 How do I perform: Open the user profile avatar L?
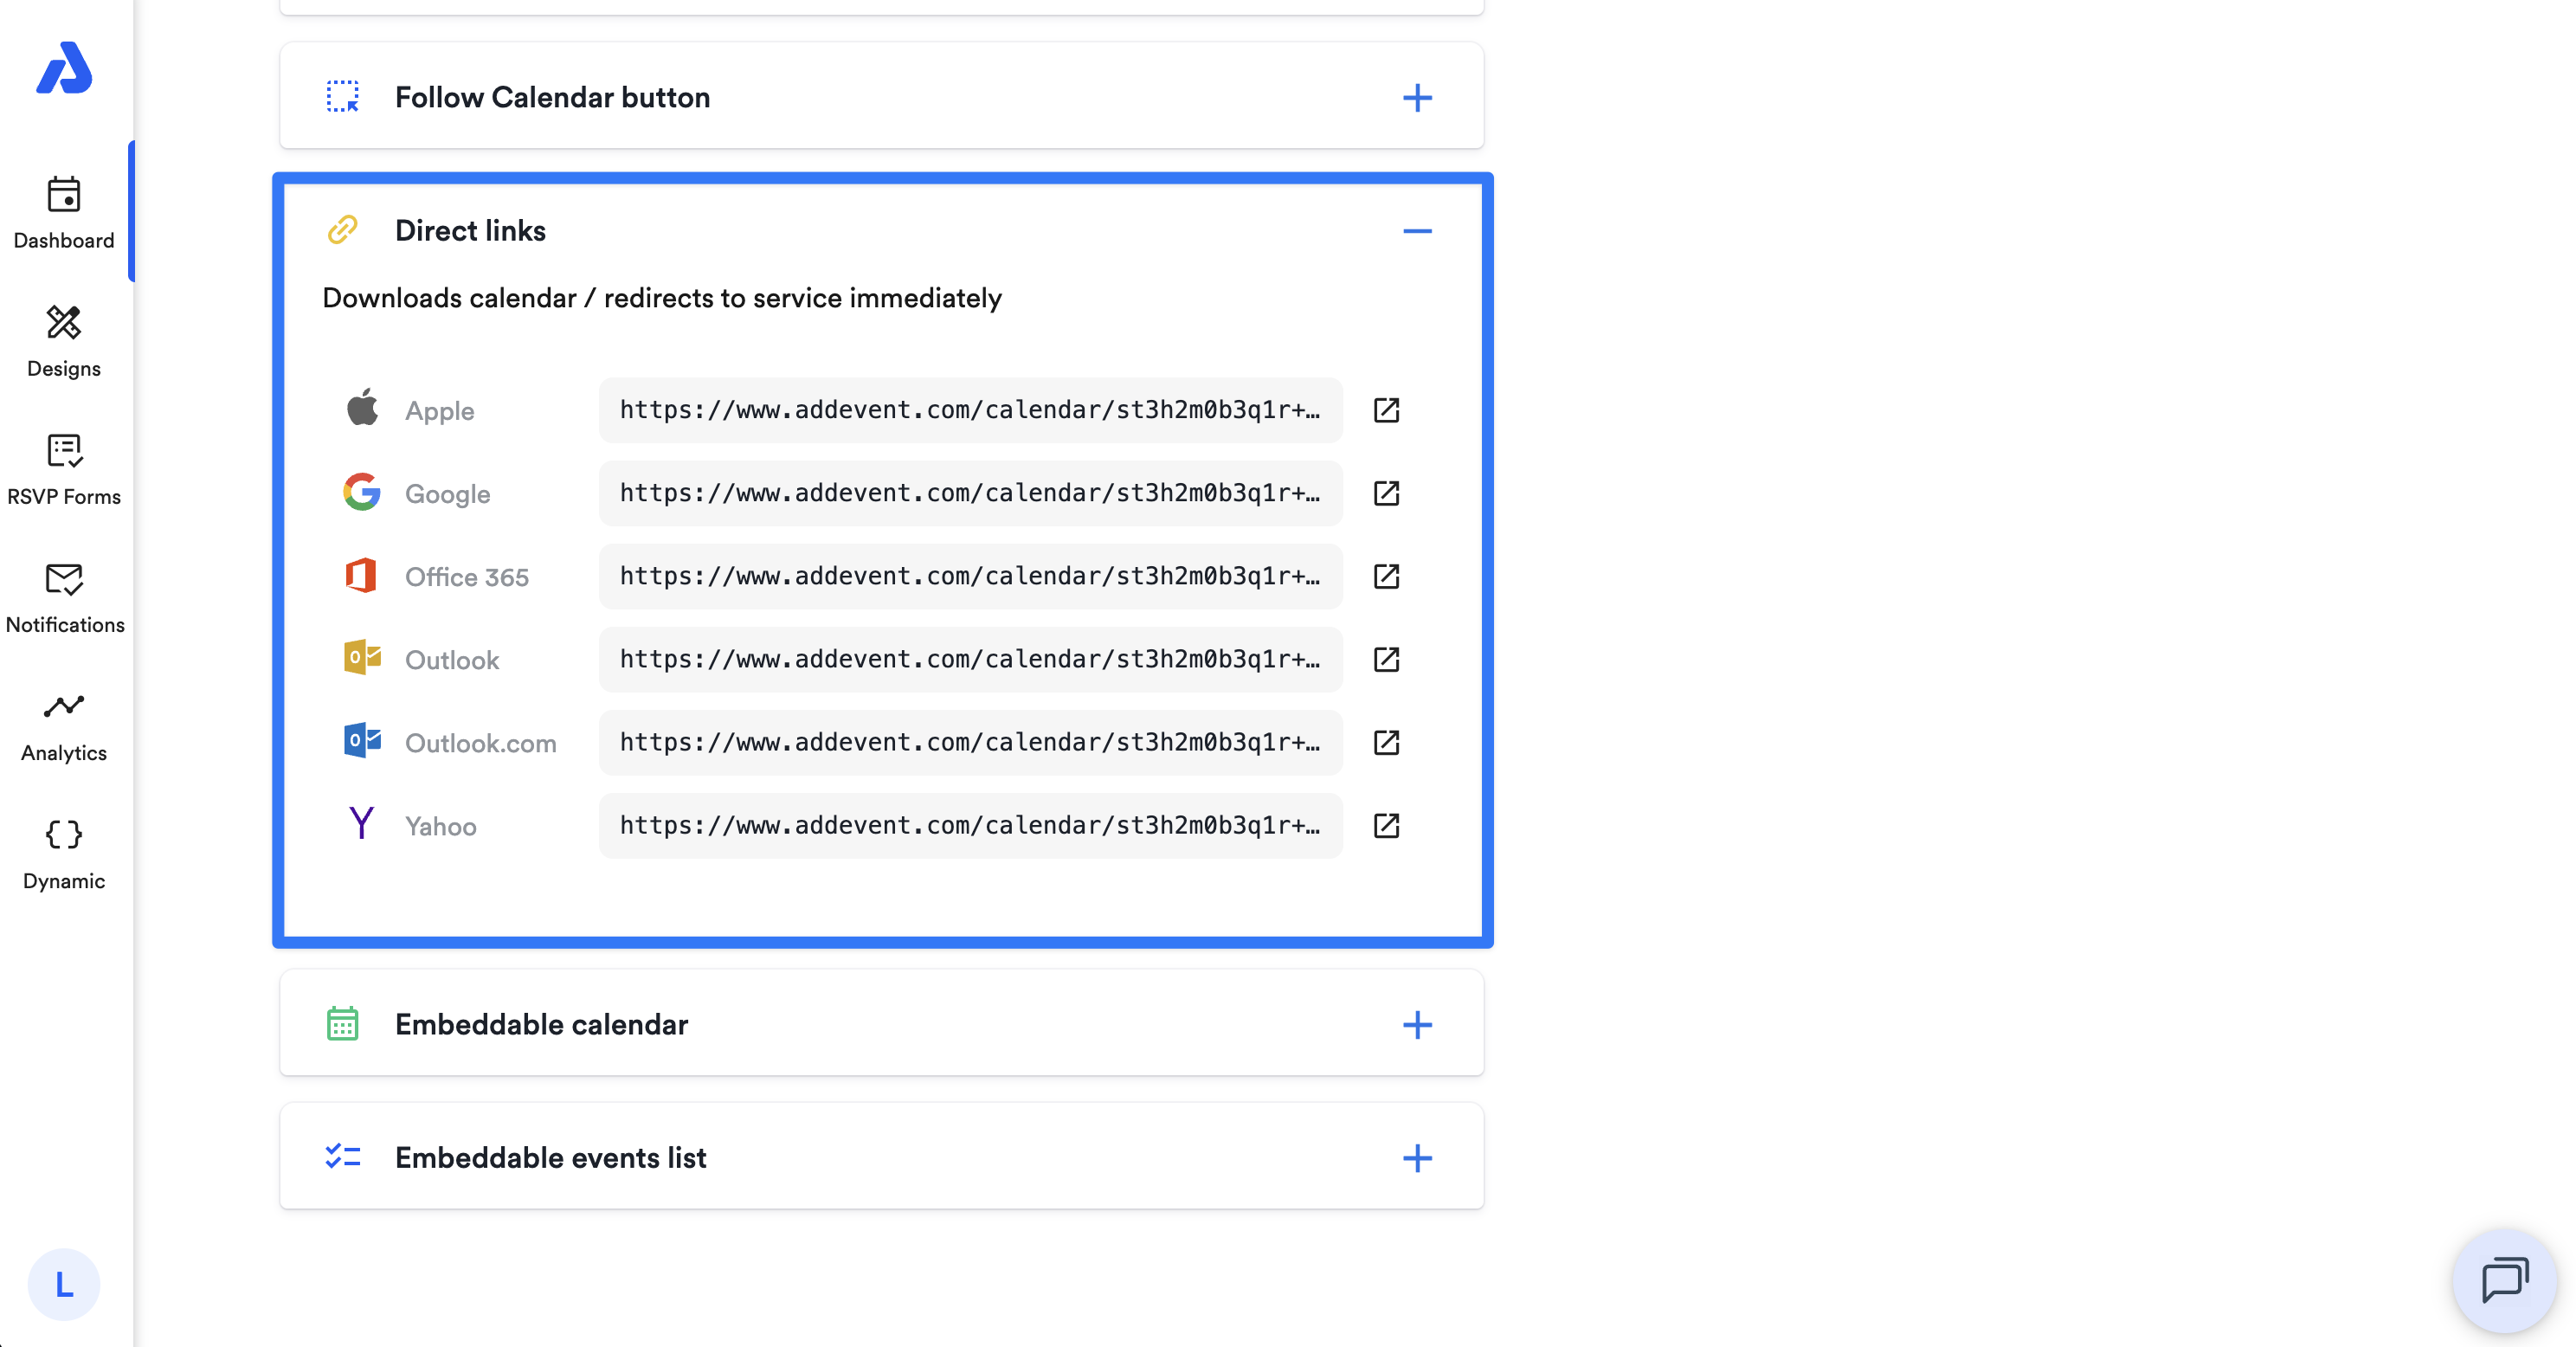click(x=64, y=1284)
